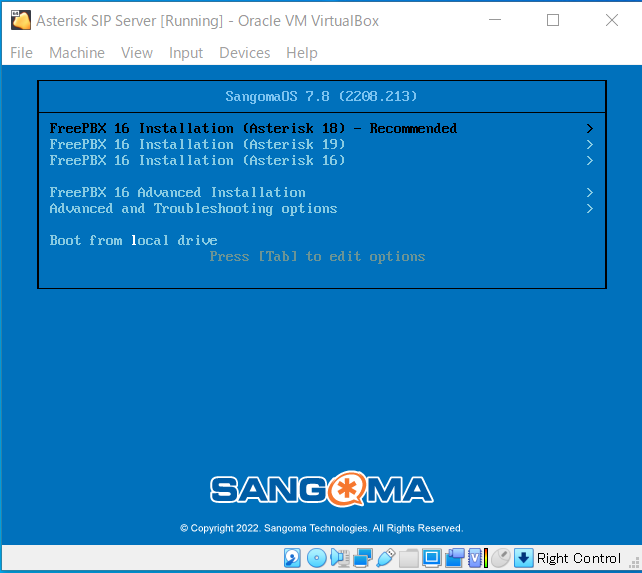Click the USB devices status icon
The height and width of the screenshot is (573, 642).
click(x=386, y=558)
